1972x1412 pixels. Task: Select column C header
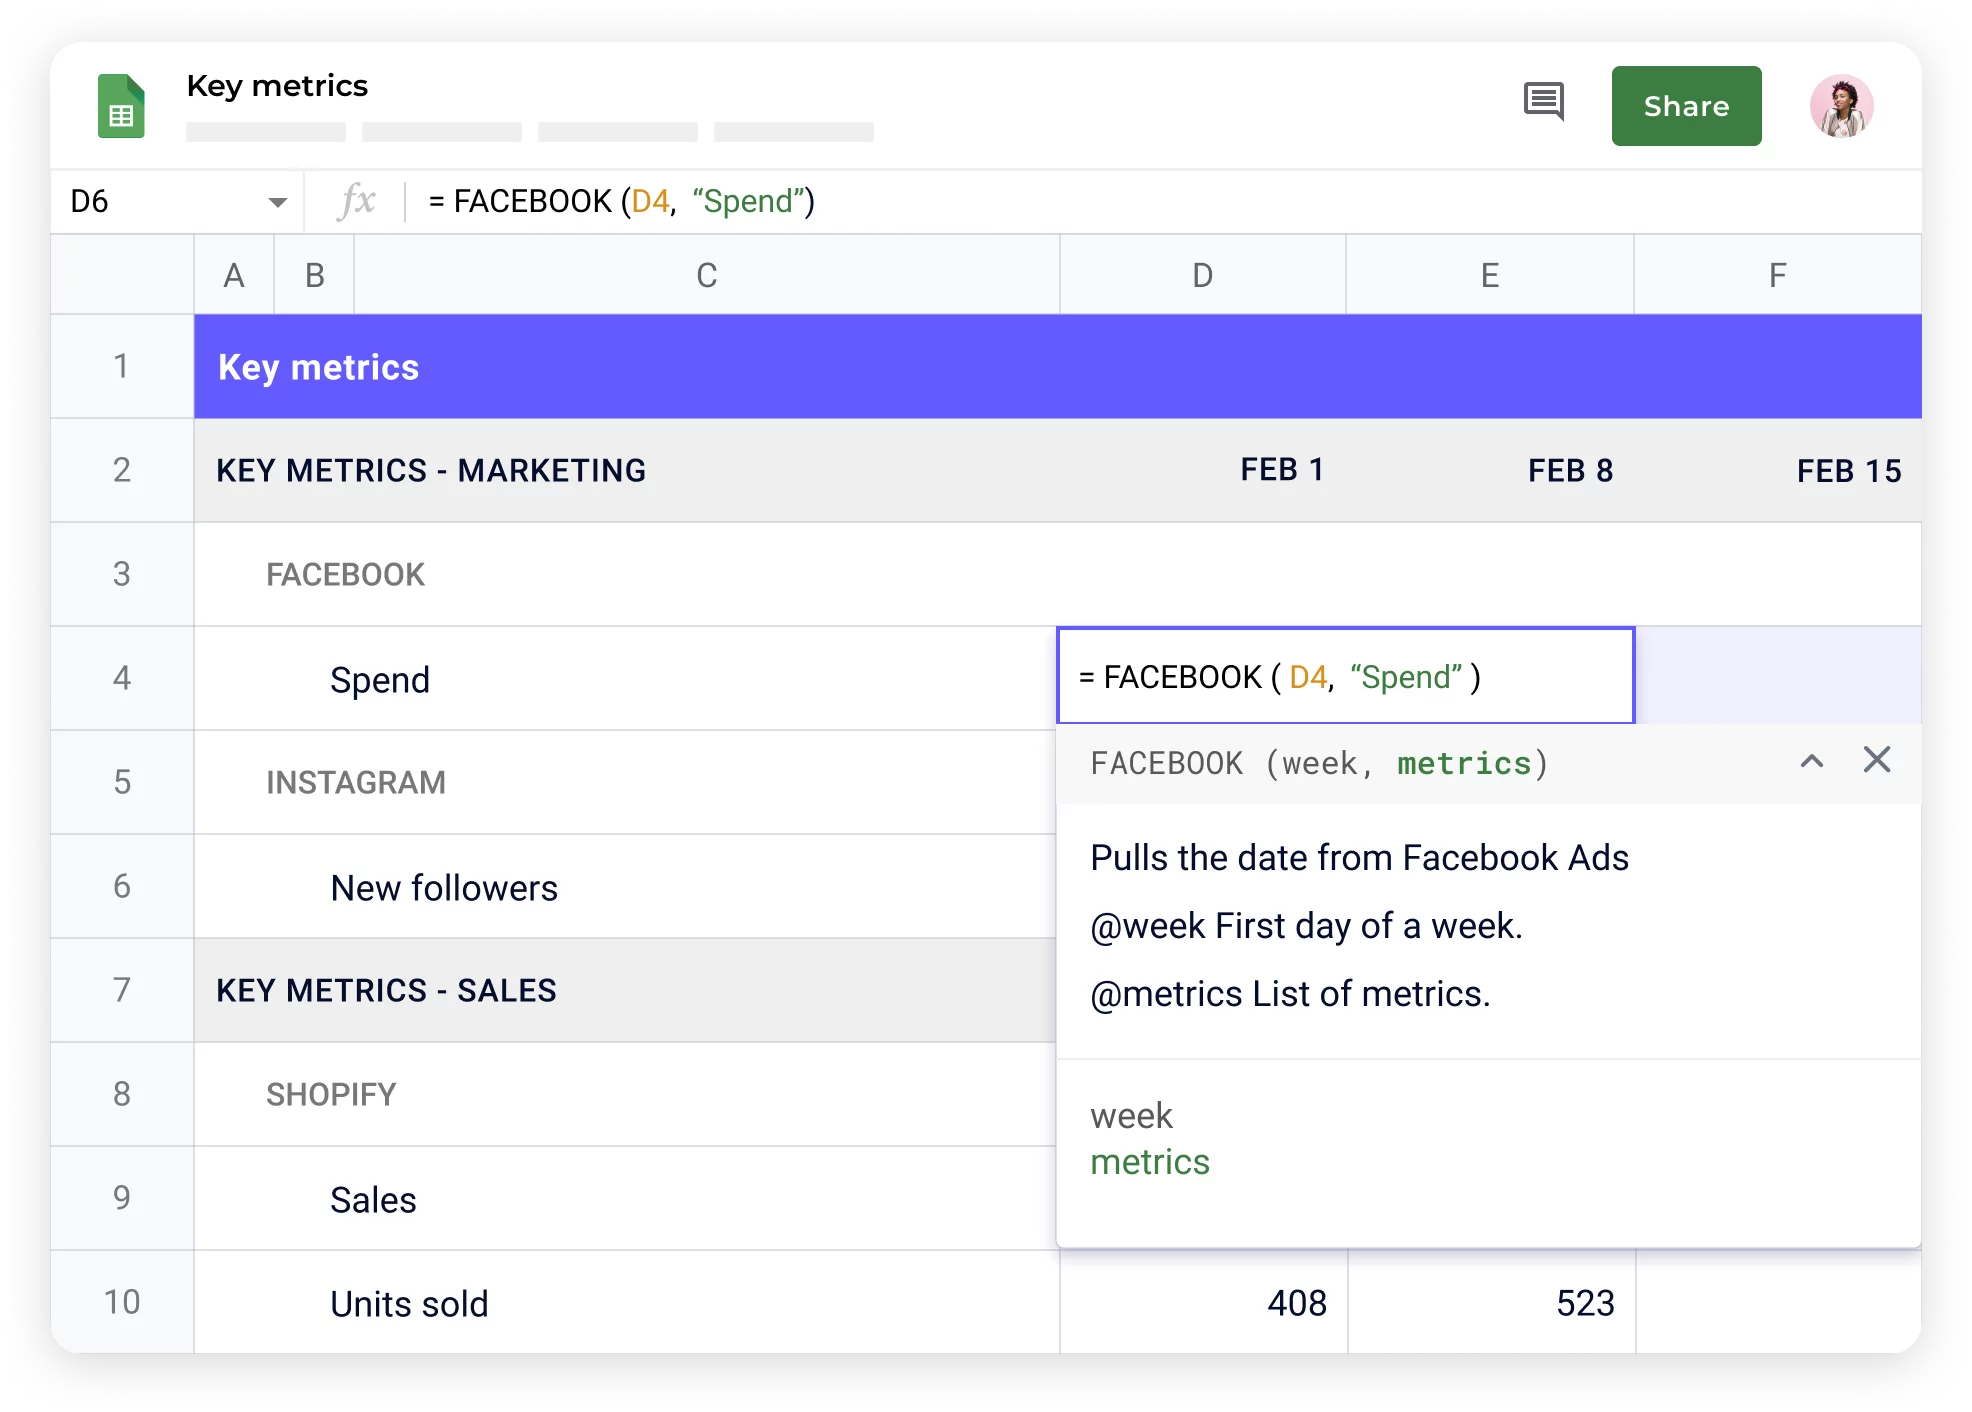(707, 275)
